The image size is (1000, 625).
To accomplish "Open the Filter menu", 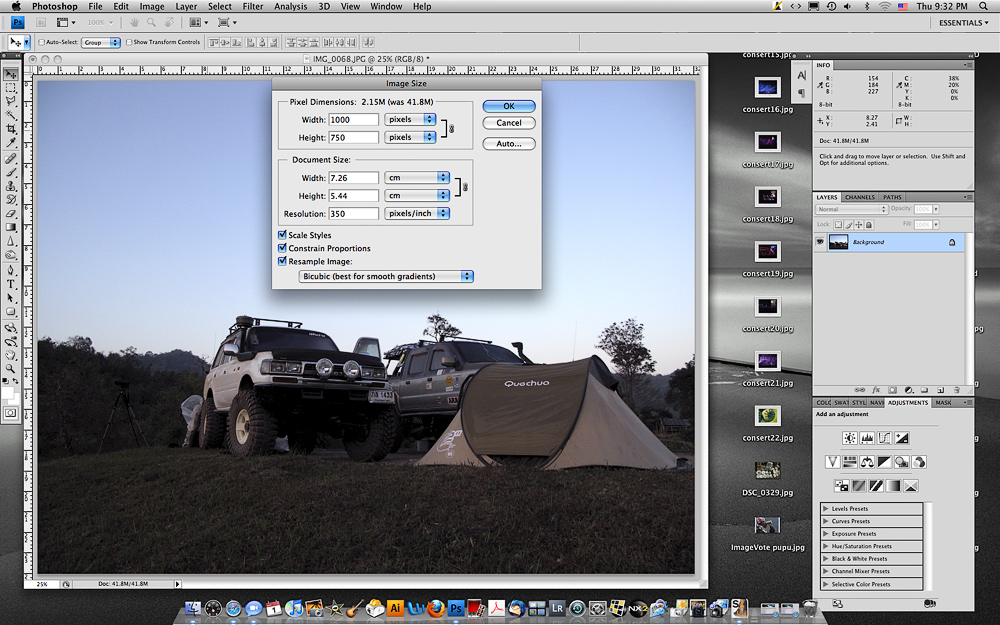I will pyautogui.click(x=253, y=6).
